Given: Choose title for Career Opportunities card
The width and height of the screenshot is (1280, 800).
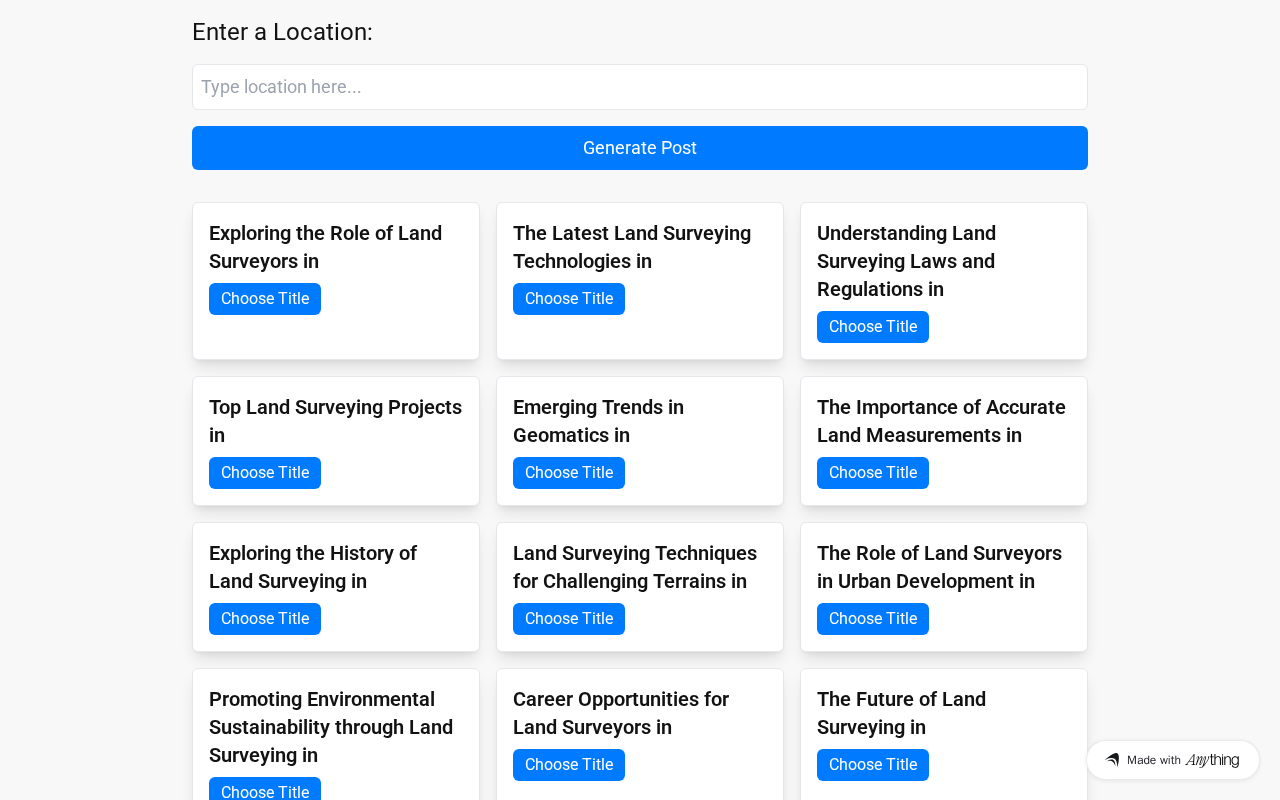Looking at the screenshot, I should tap(569, 765).
